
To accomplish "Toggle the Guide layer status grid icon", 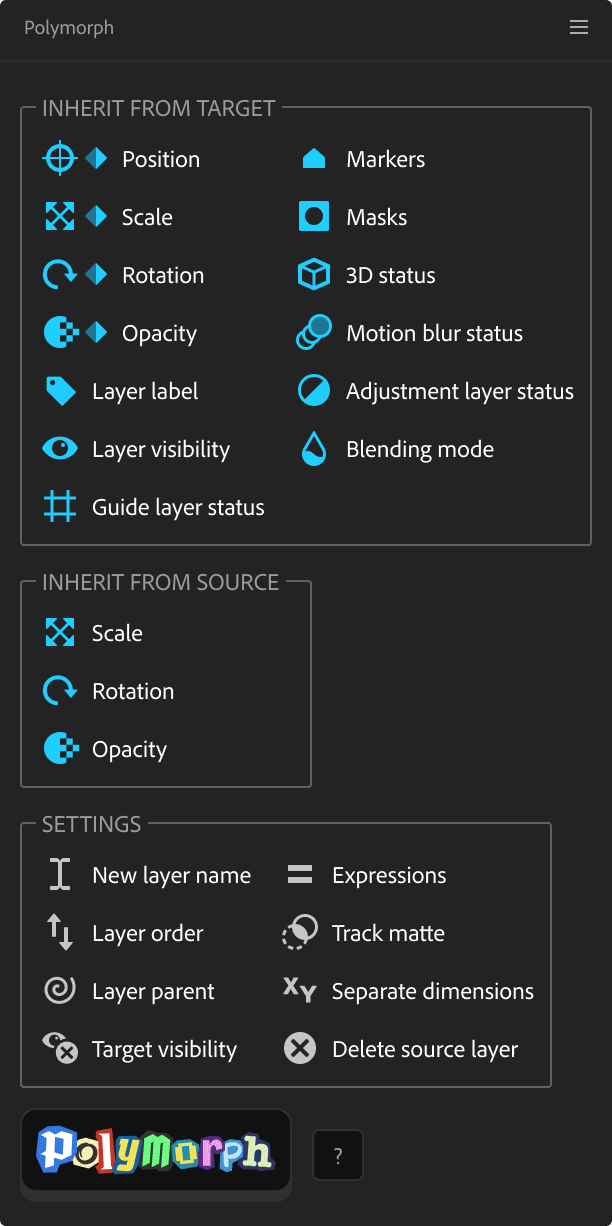I will pyautogui.click(x=60, y=507).
